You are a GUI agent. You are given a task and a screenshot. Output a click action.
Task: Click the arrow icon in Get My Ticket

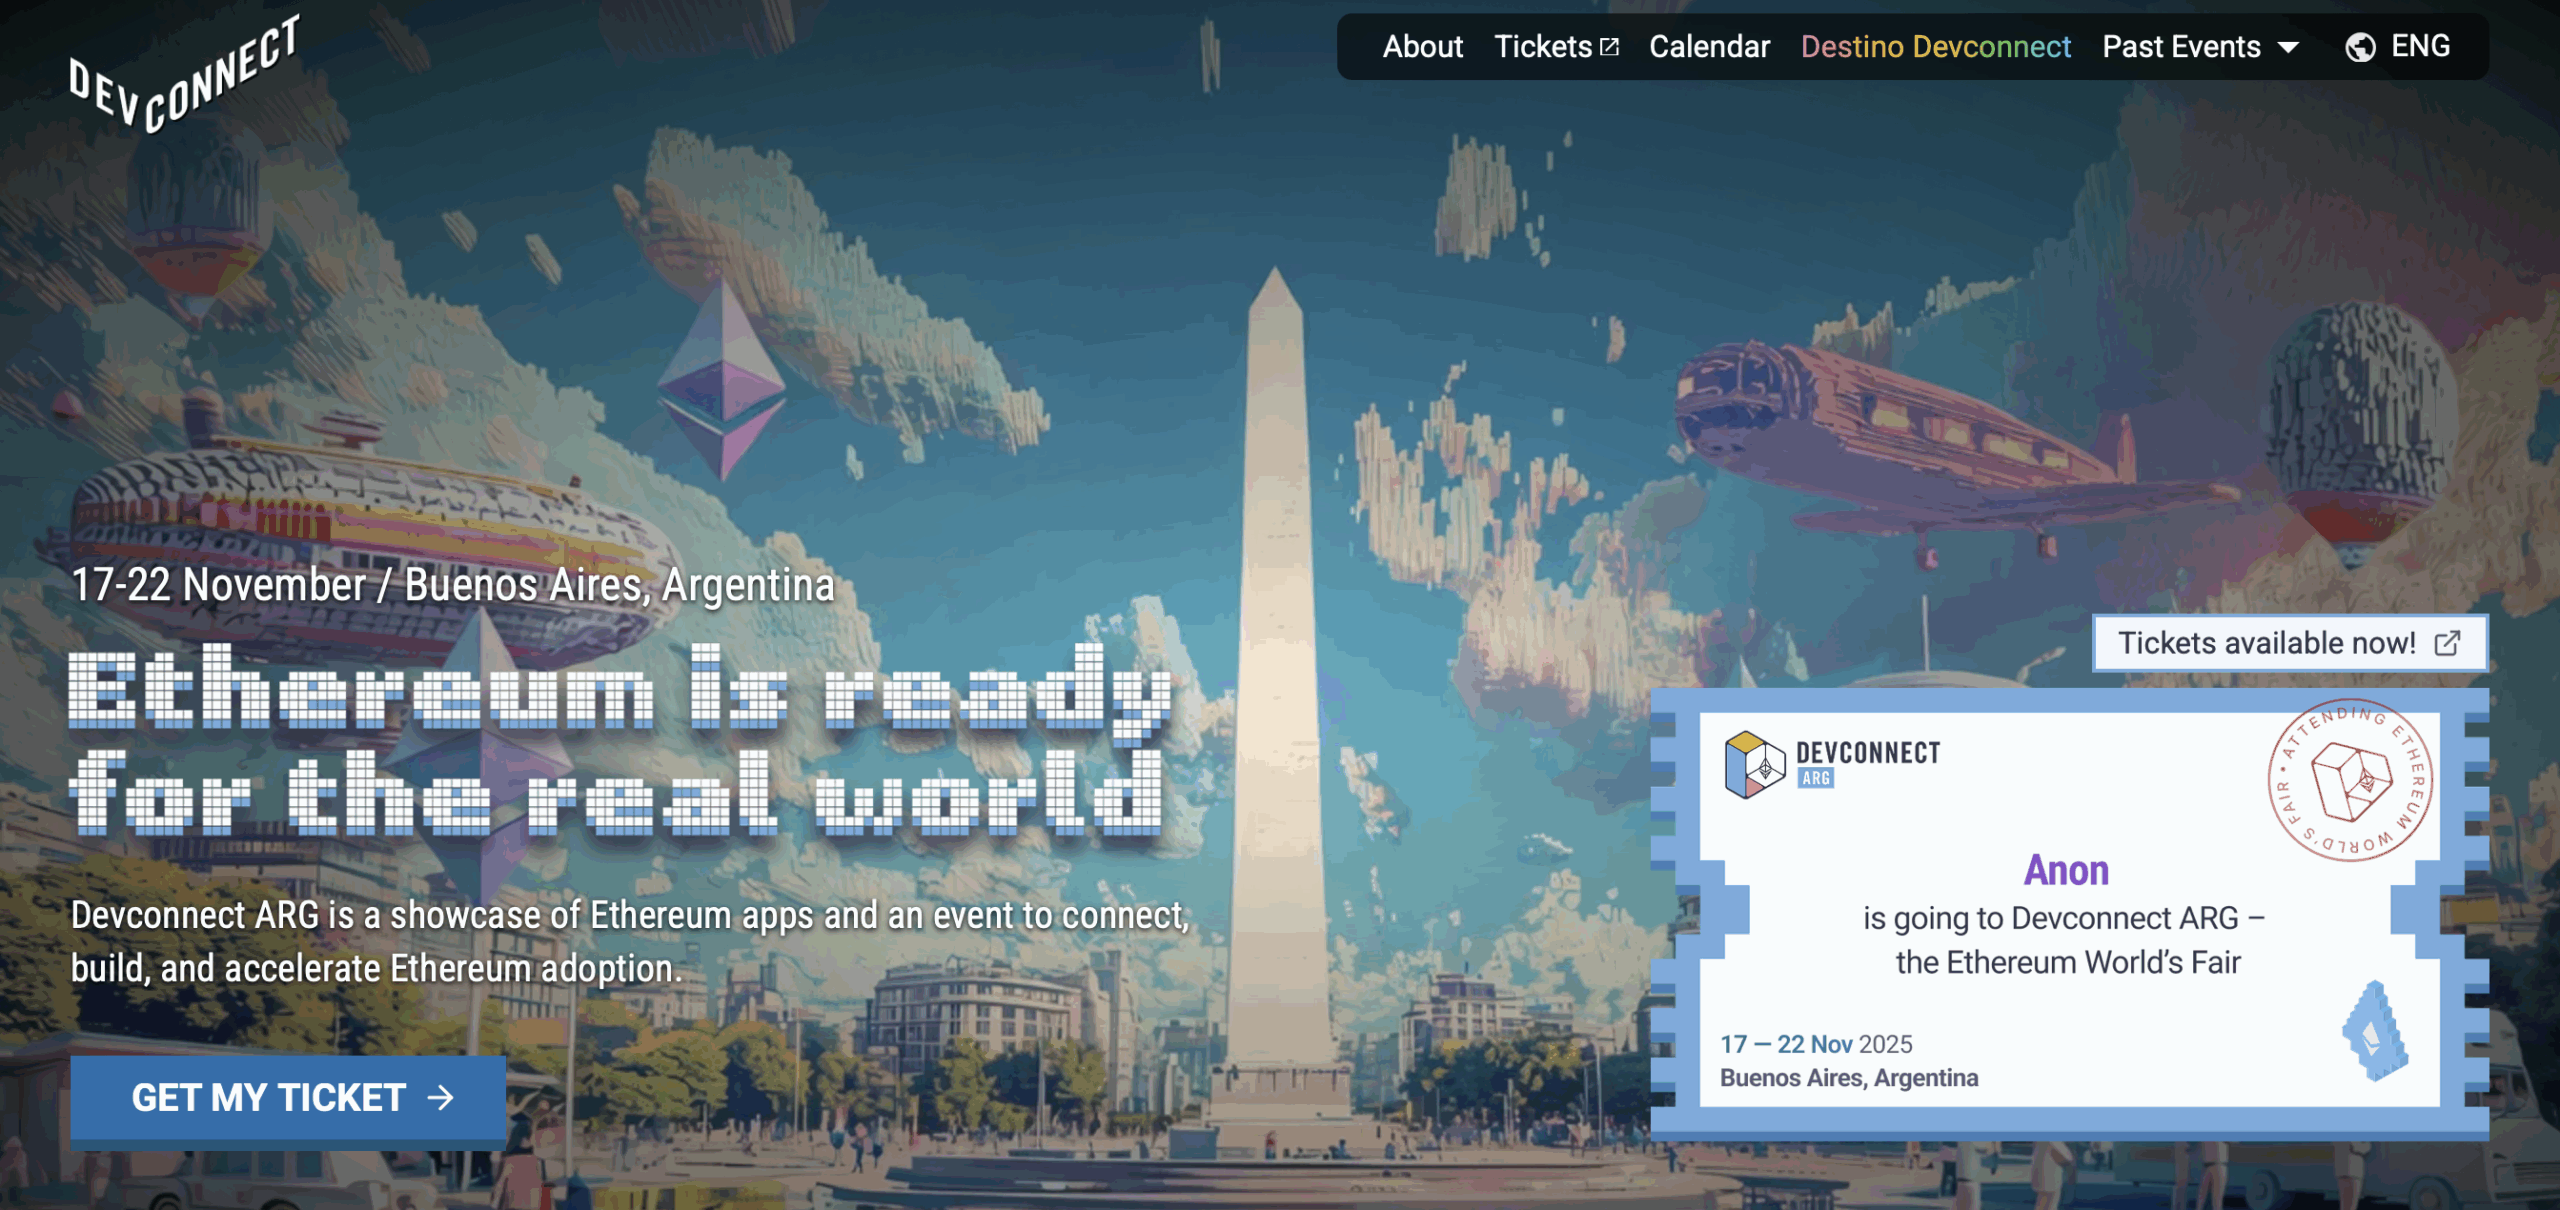click(x=441, y=1098)
